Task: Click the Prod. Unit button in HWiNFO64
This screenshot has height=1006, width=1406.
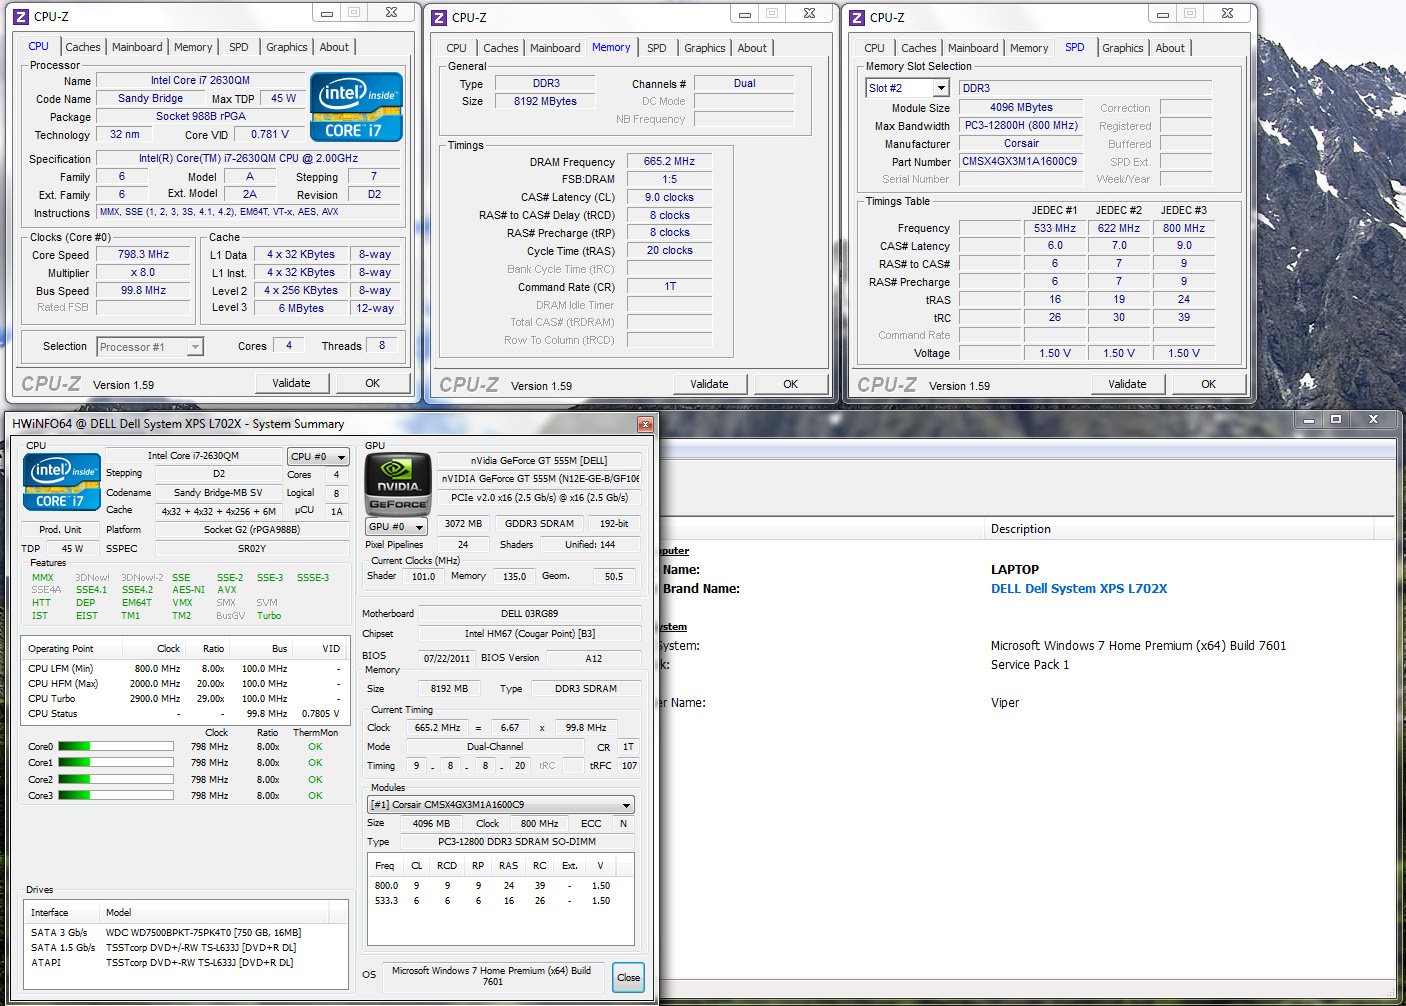Action: (x=60, y=530)
